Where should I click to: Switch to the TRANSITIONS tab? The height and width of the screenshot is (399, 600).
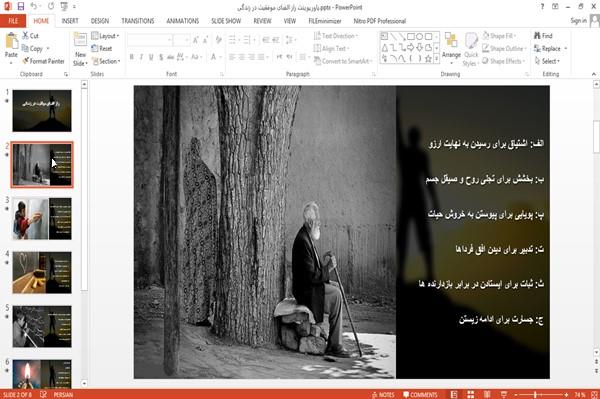(x=138, y=21)
